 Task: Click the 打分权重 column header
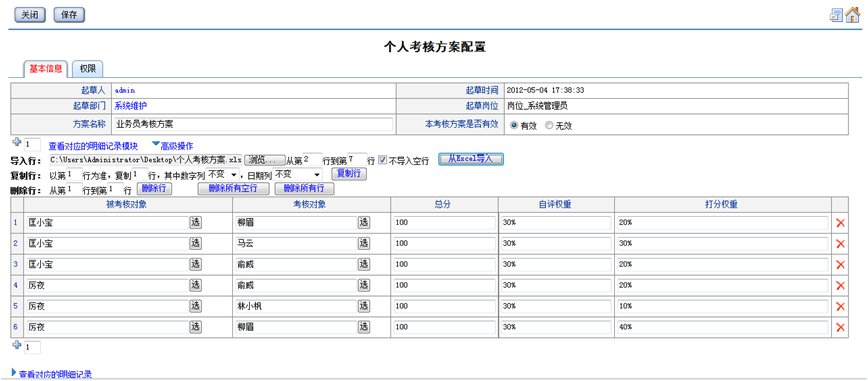722,204
